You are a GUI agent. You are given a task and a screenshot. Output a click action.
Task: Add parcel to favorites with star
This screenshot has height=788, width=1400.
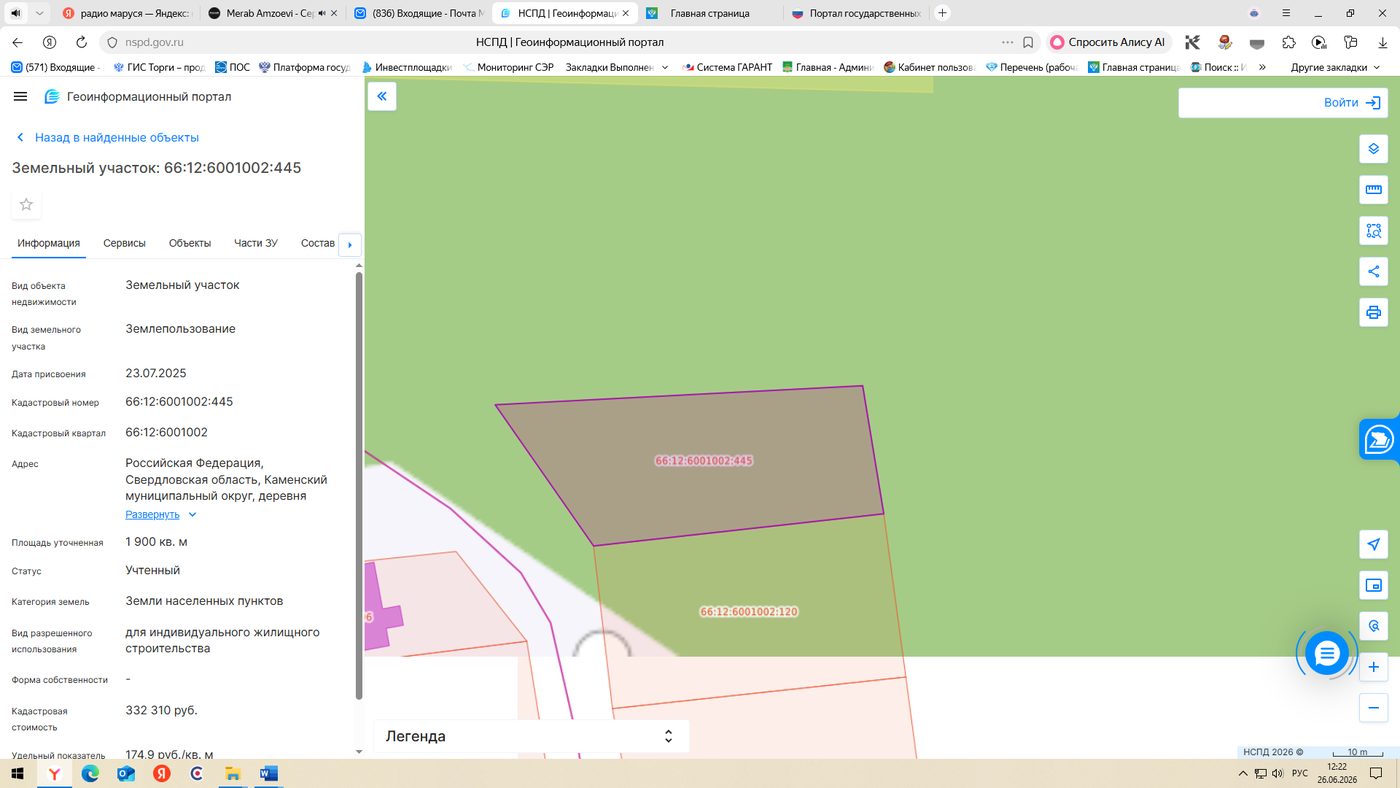pyautogui.click(x=26, y=204)
